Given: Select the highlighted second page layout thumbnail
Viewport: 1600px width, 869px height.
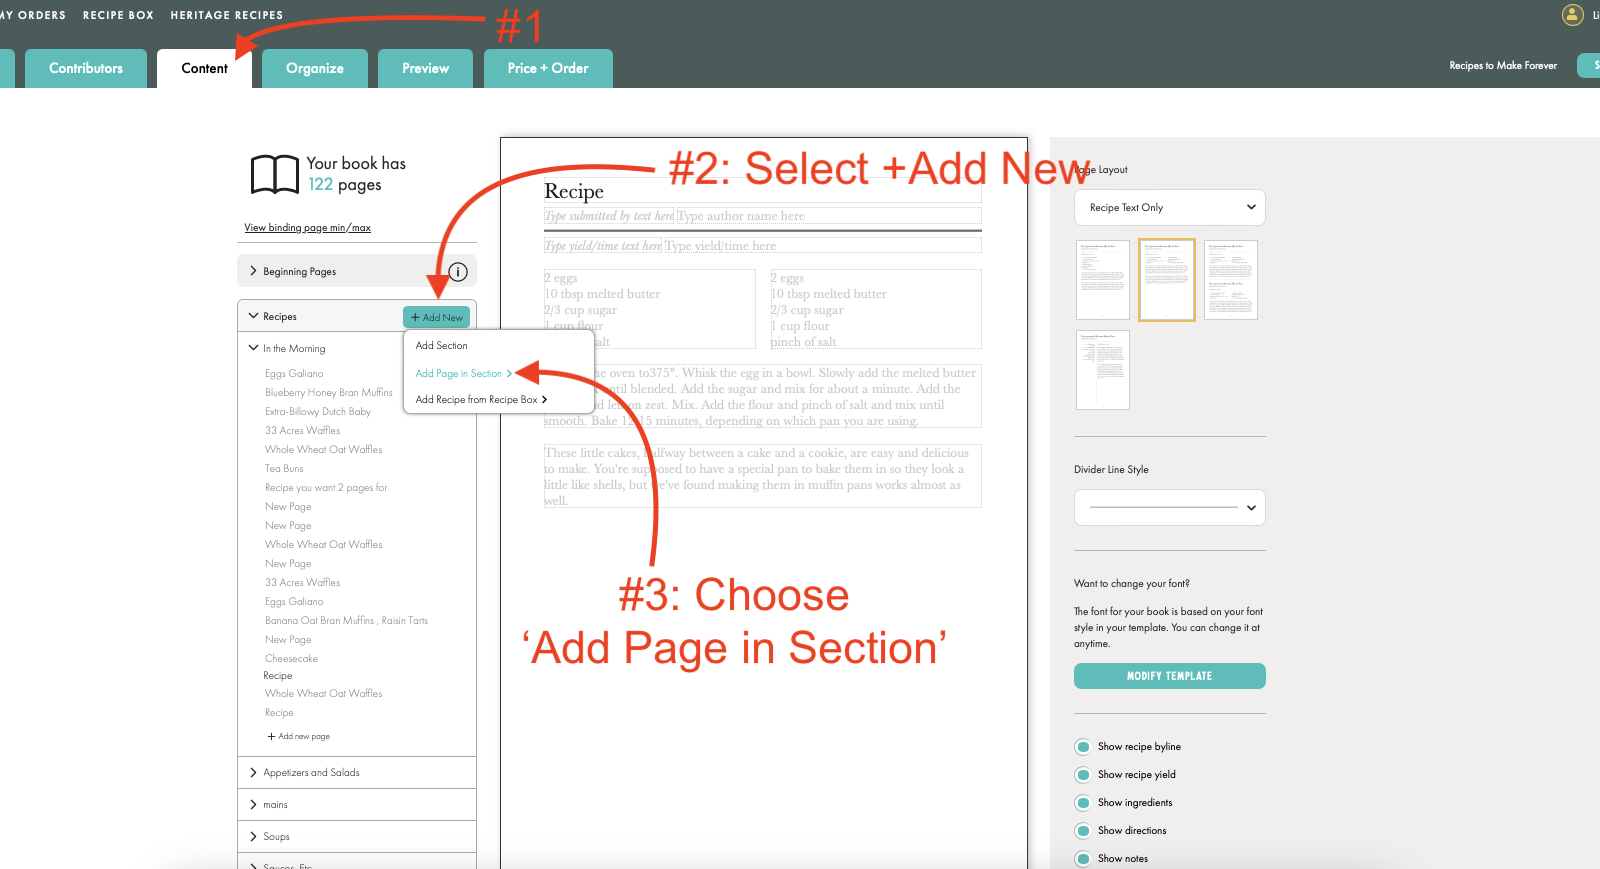Looking at the screenshot, I should [x=1166, y=280].
